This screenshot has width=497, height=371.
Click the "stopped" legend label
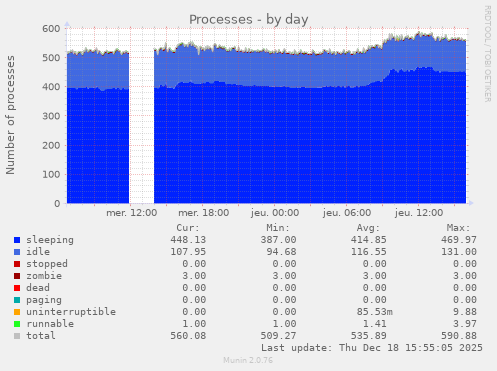(47, 264)
